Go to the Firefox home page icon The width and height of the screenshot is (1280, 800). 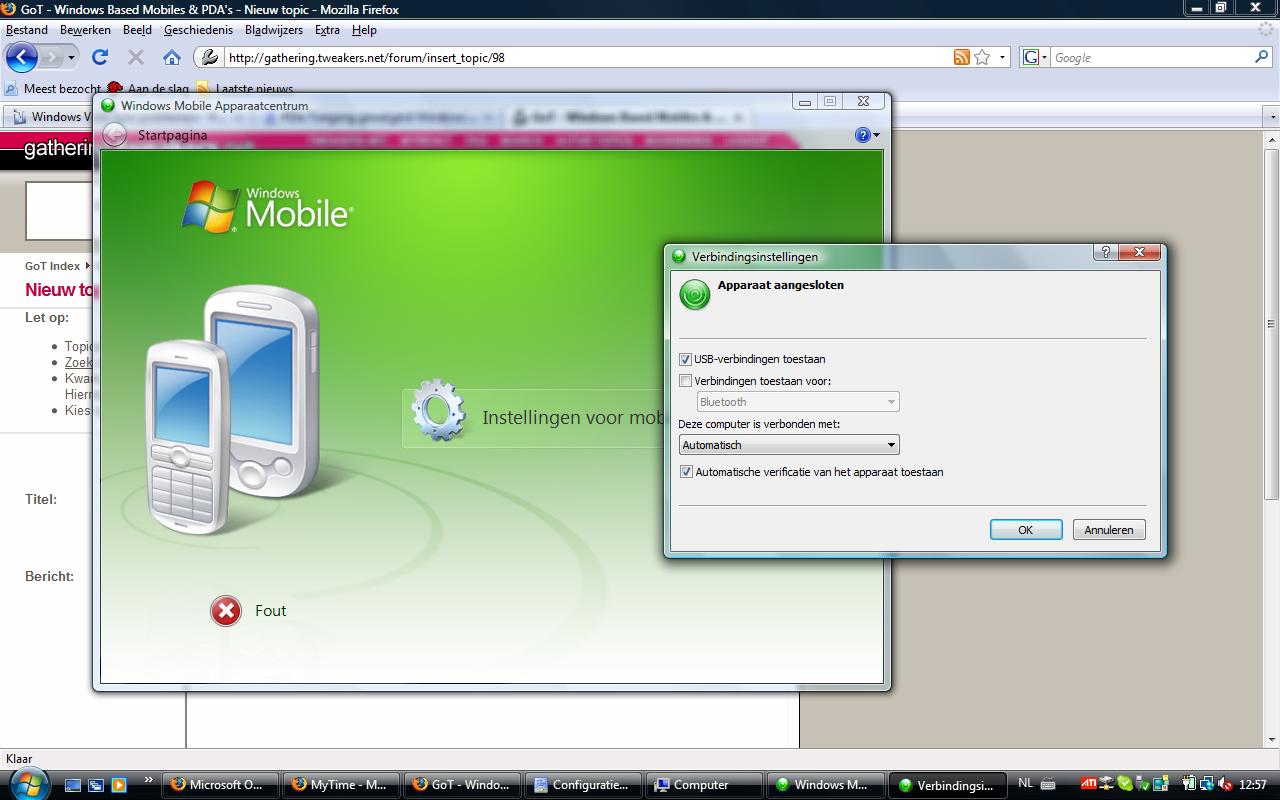(172, 57)
